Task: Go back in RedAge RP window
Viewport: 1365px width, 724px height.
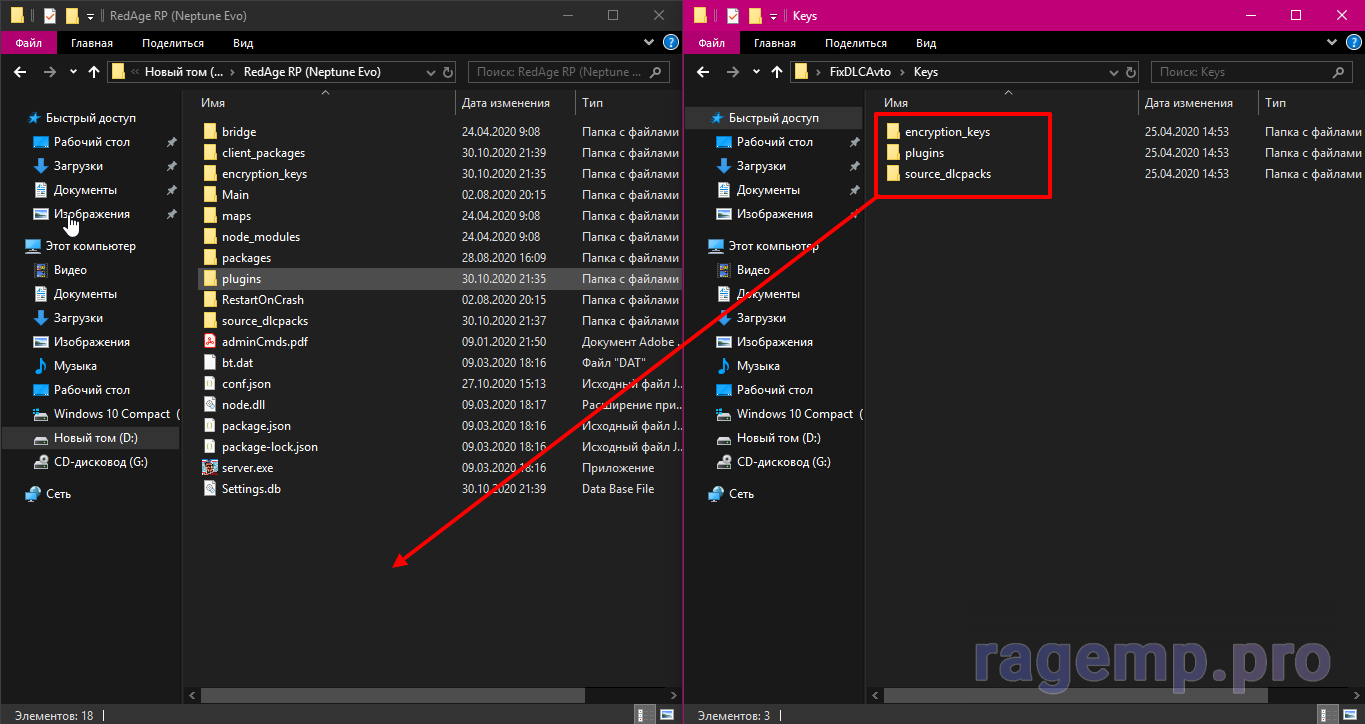Action: pyautogui.click(x=19, y=72)
